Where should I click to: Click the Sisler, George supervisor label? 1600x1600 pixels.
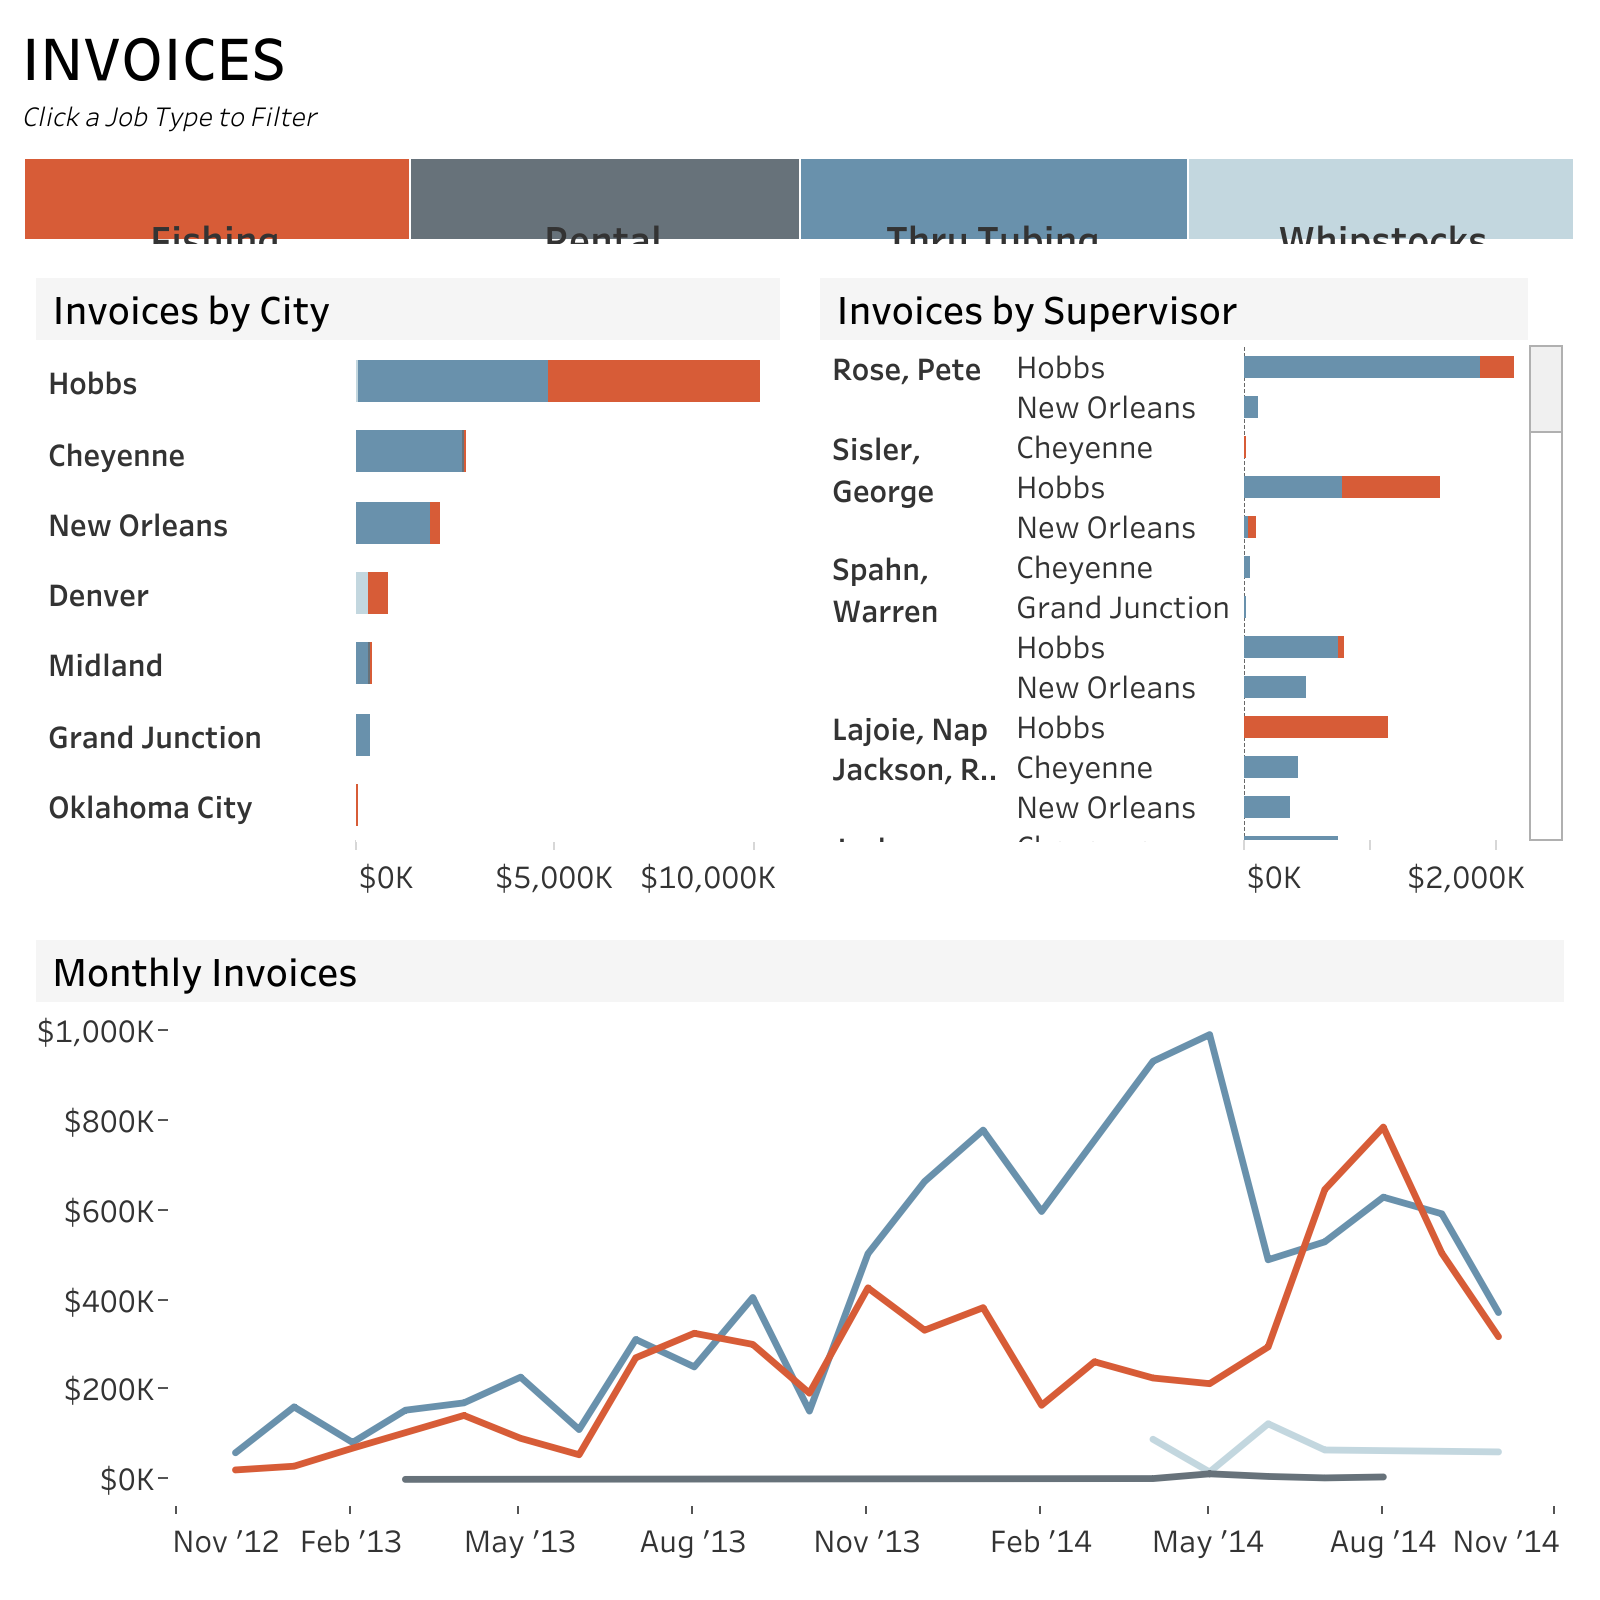(x=883, y=471)
